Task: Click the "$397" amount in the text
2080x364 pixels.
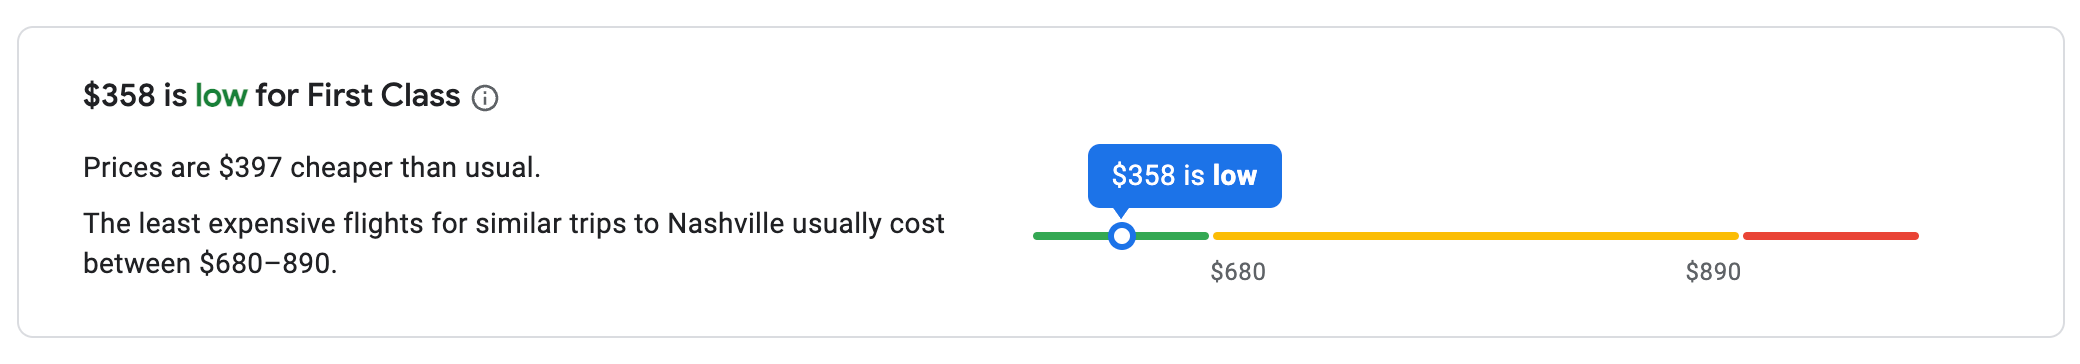Action: coord(250,167)
